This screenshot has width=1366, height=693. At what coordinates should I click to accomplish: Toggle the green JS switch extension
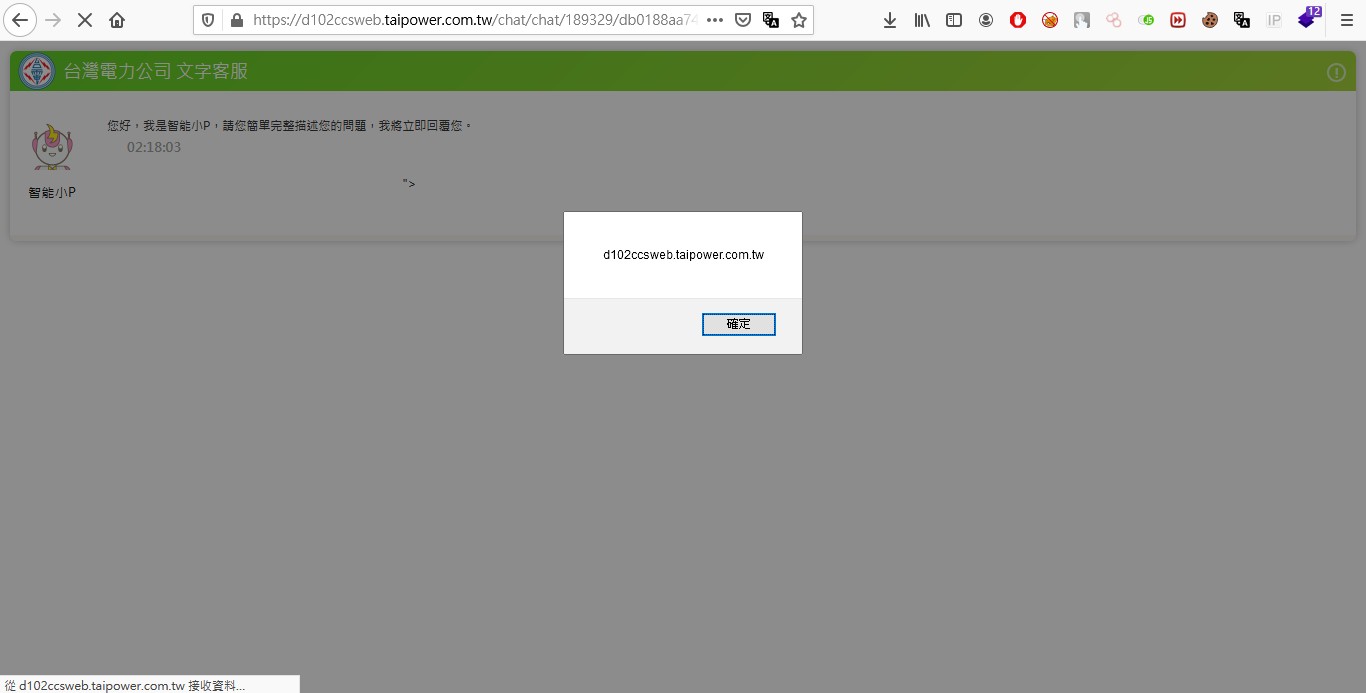click(1146, 20)
